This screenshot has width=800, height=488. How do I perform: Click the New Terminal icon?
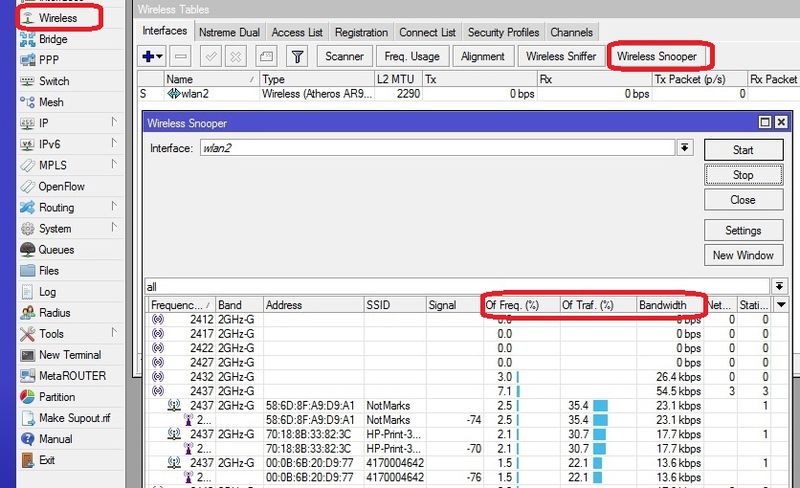(28, 355)
